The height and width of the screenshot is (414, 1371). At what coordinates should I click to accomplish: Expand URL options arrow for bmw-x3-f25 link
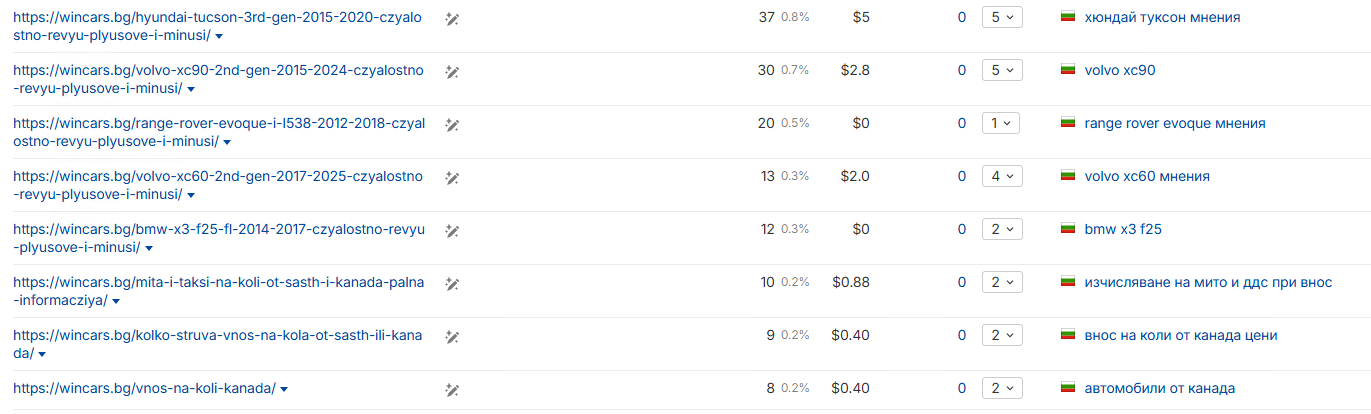149,248
